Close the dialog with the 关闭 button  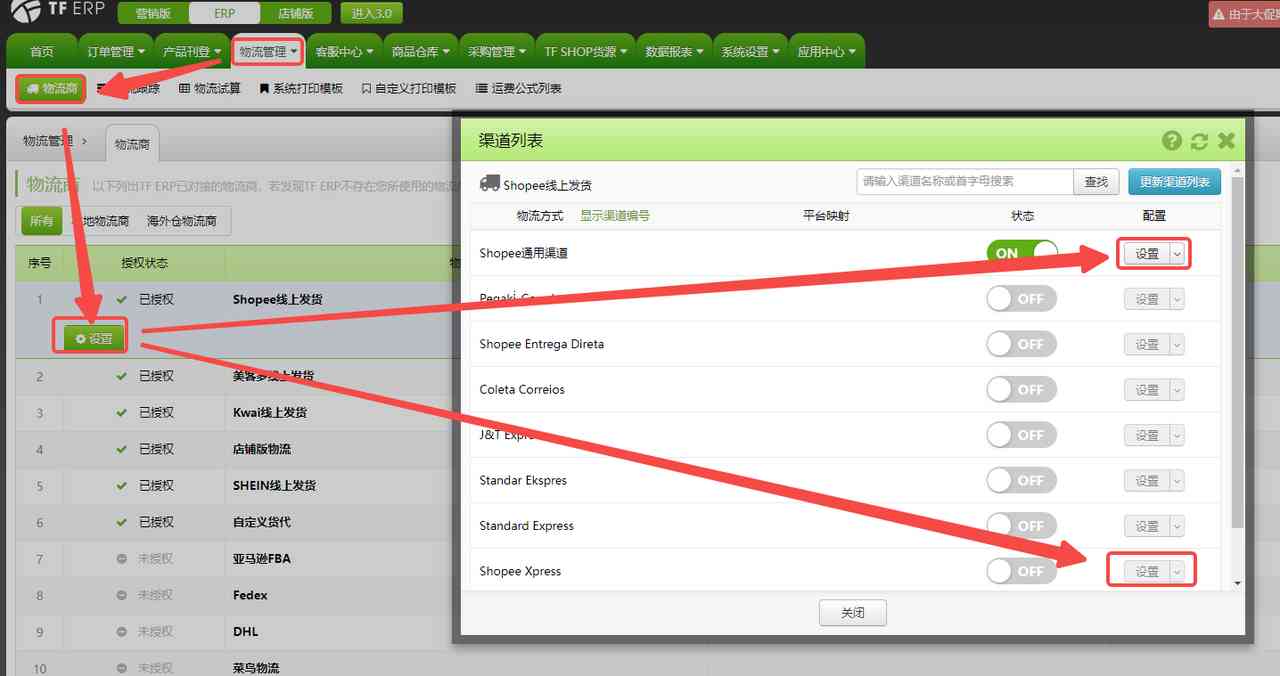click(x=852, y=612)
